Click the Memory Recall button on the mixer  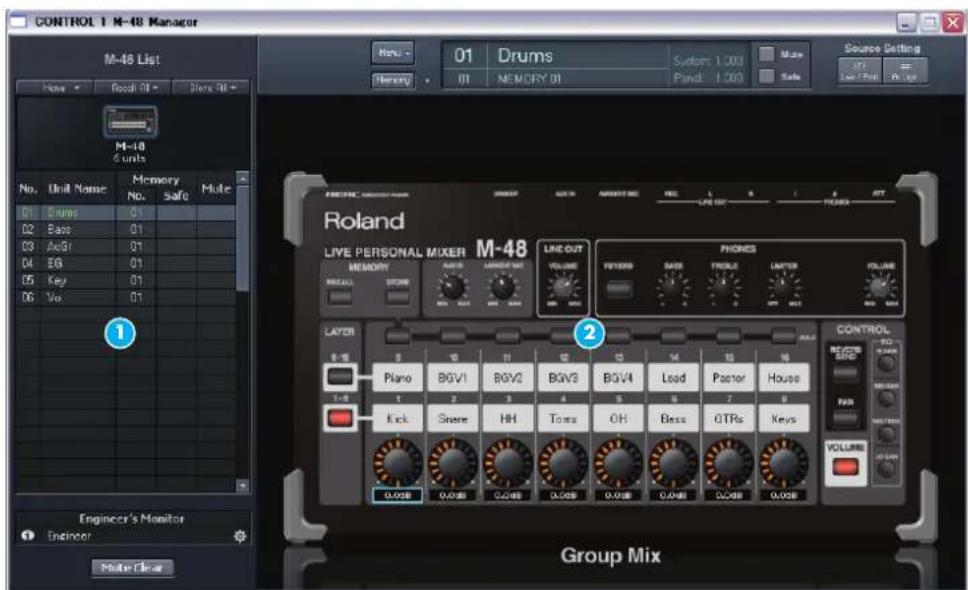point(340,296)
